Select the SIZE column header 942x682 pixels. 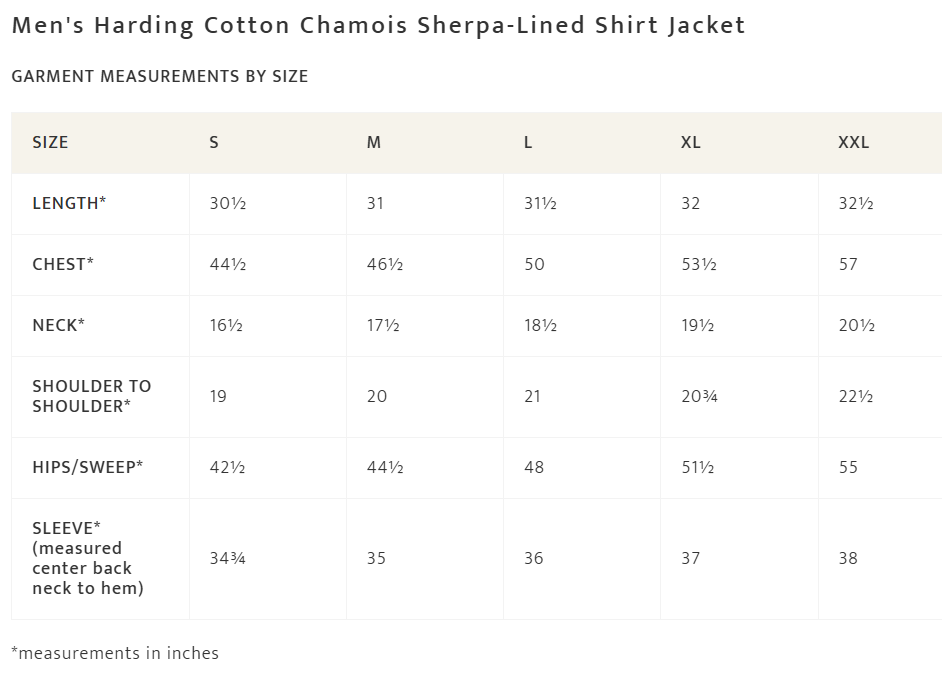coord(50,142)
